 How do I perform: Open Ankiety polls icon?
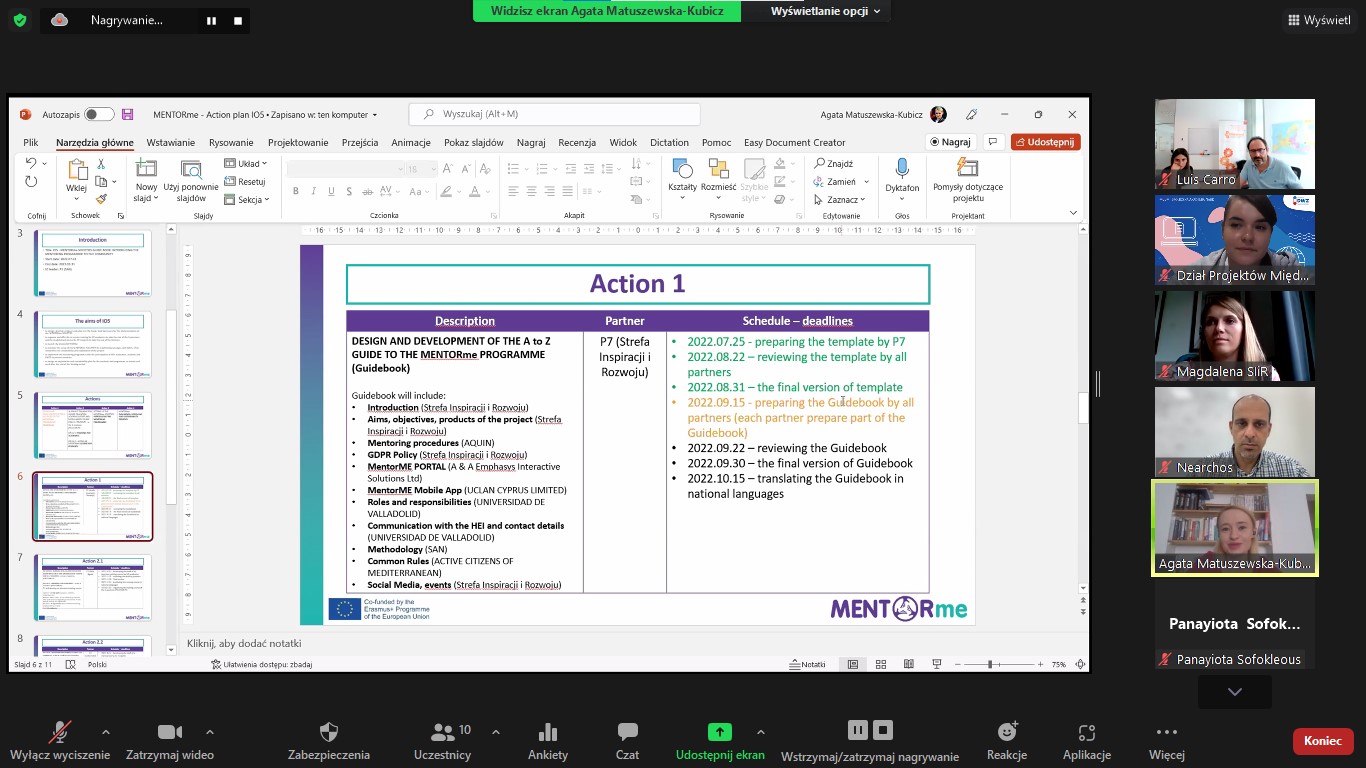coord(547,732)
